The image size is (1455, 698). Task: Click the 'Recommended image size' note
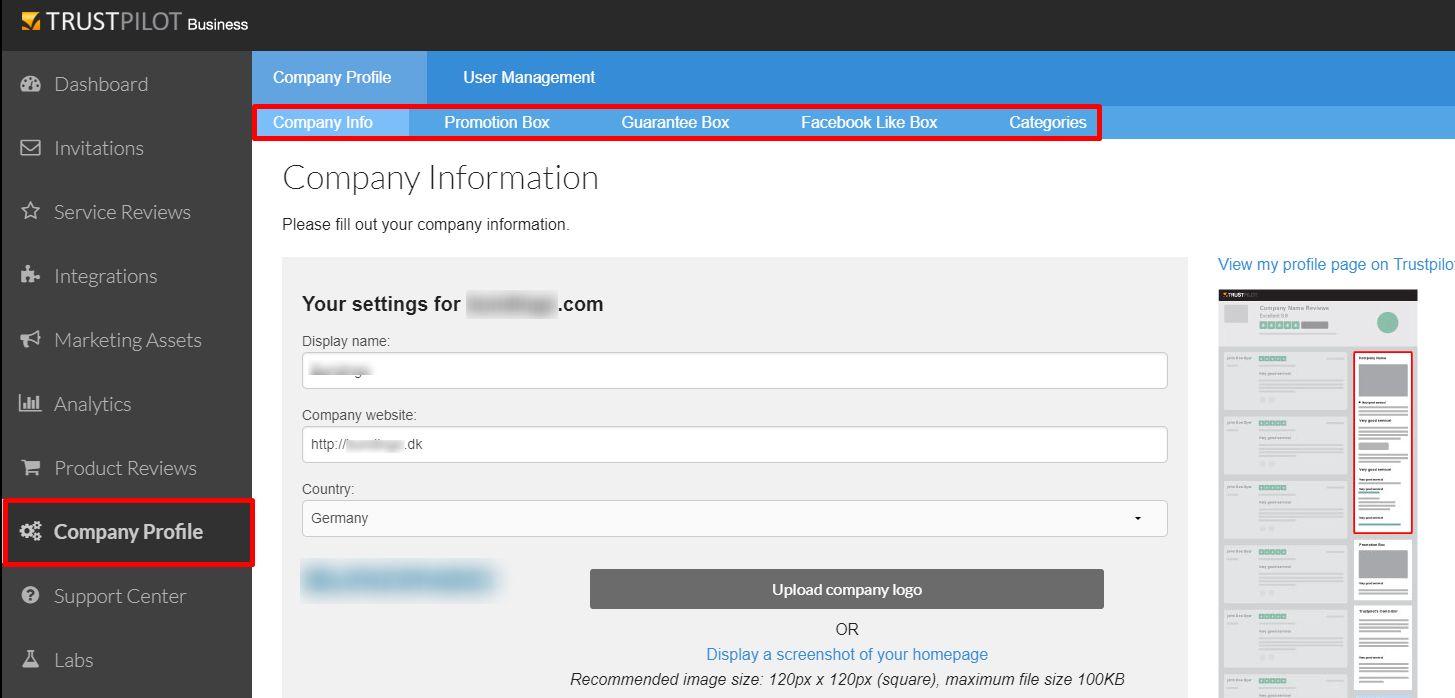pos(847,680)
